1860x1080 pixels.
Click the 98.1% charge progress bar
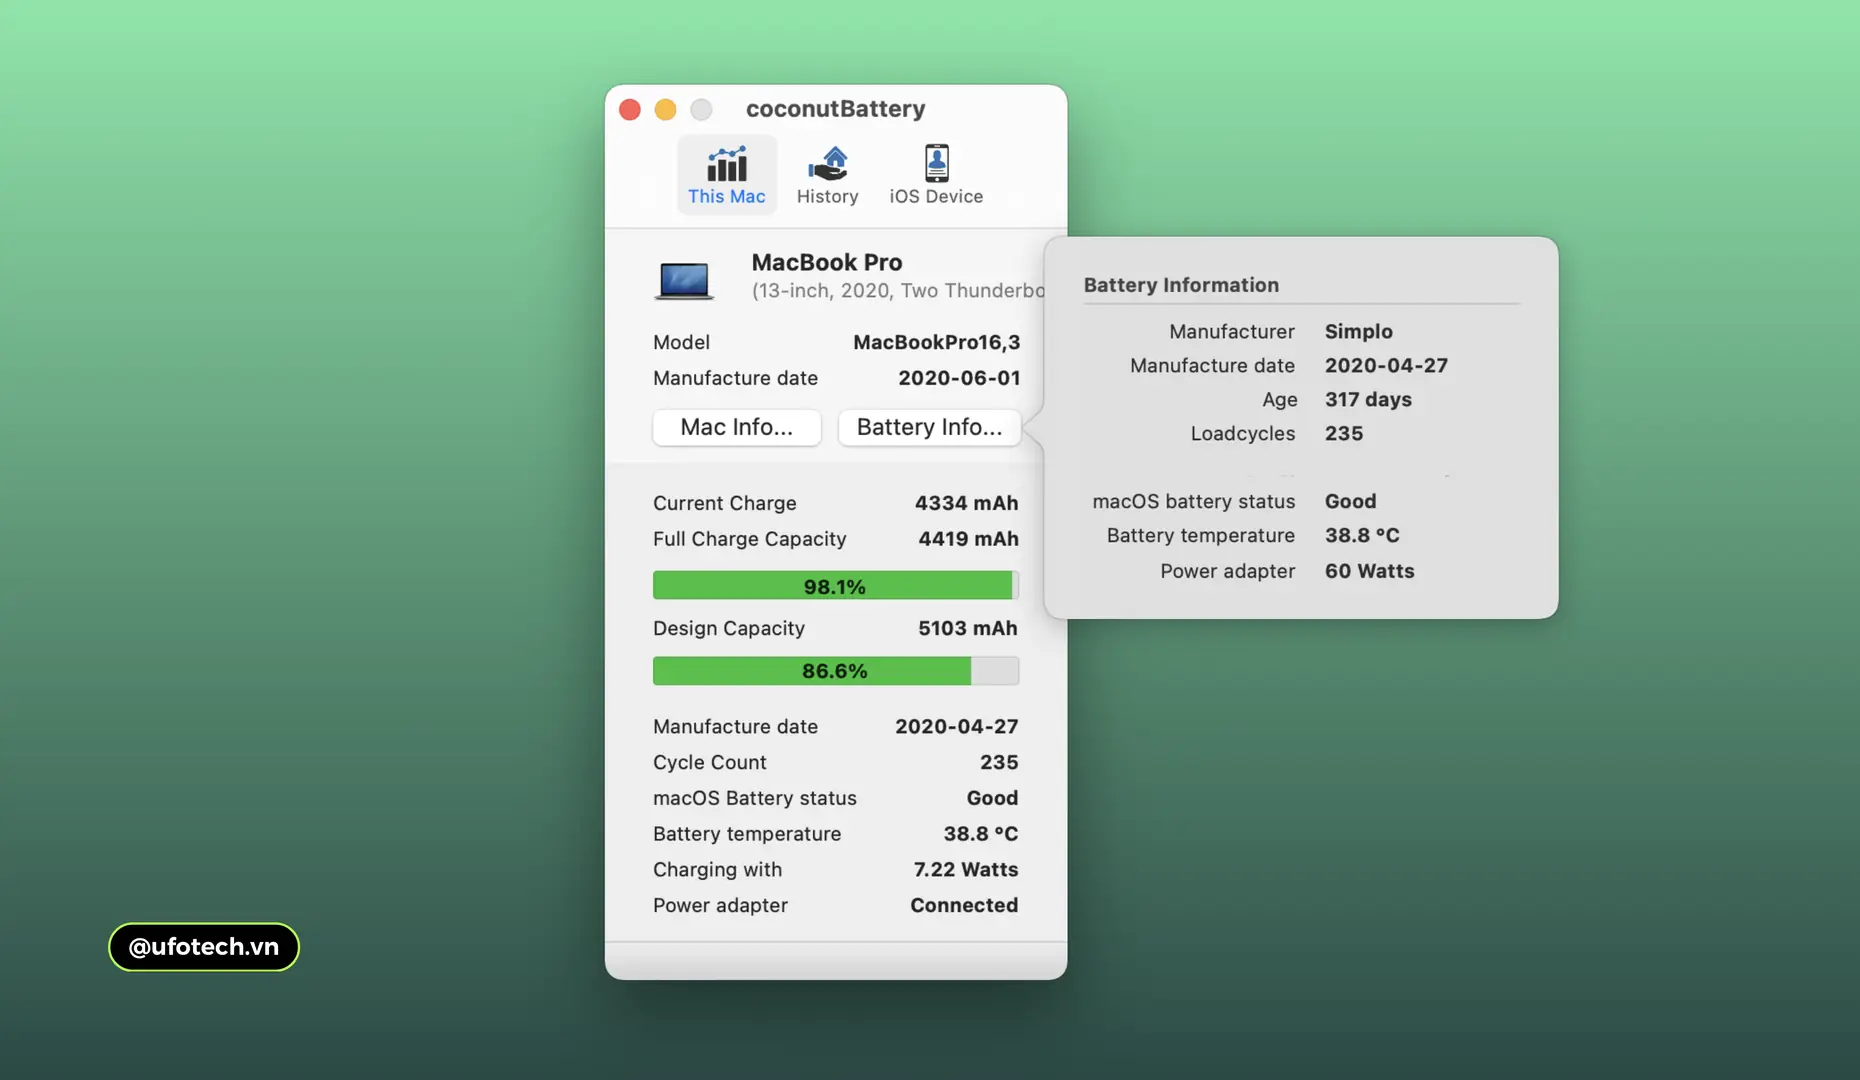pyautogui.click(x=836, y=586)
